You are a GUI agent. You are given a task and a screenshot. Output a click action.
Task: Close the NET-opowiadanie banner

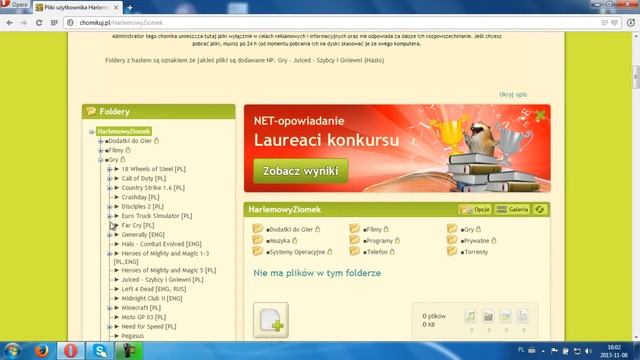tap(540, 115)
